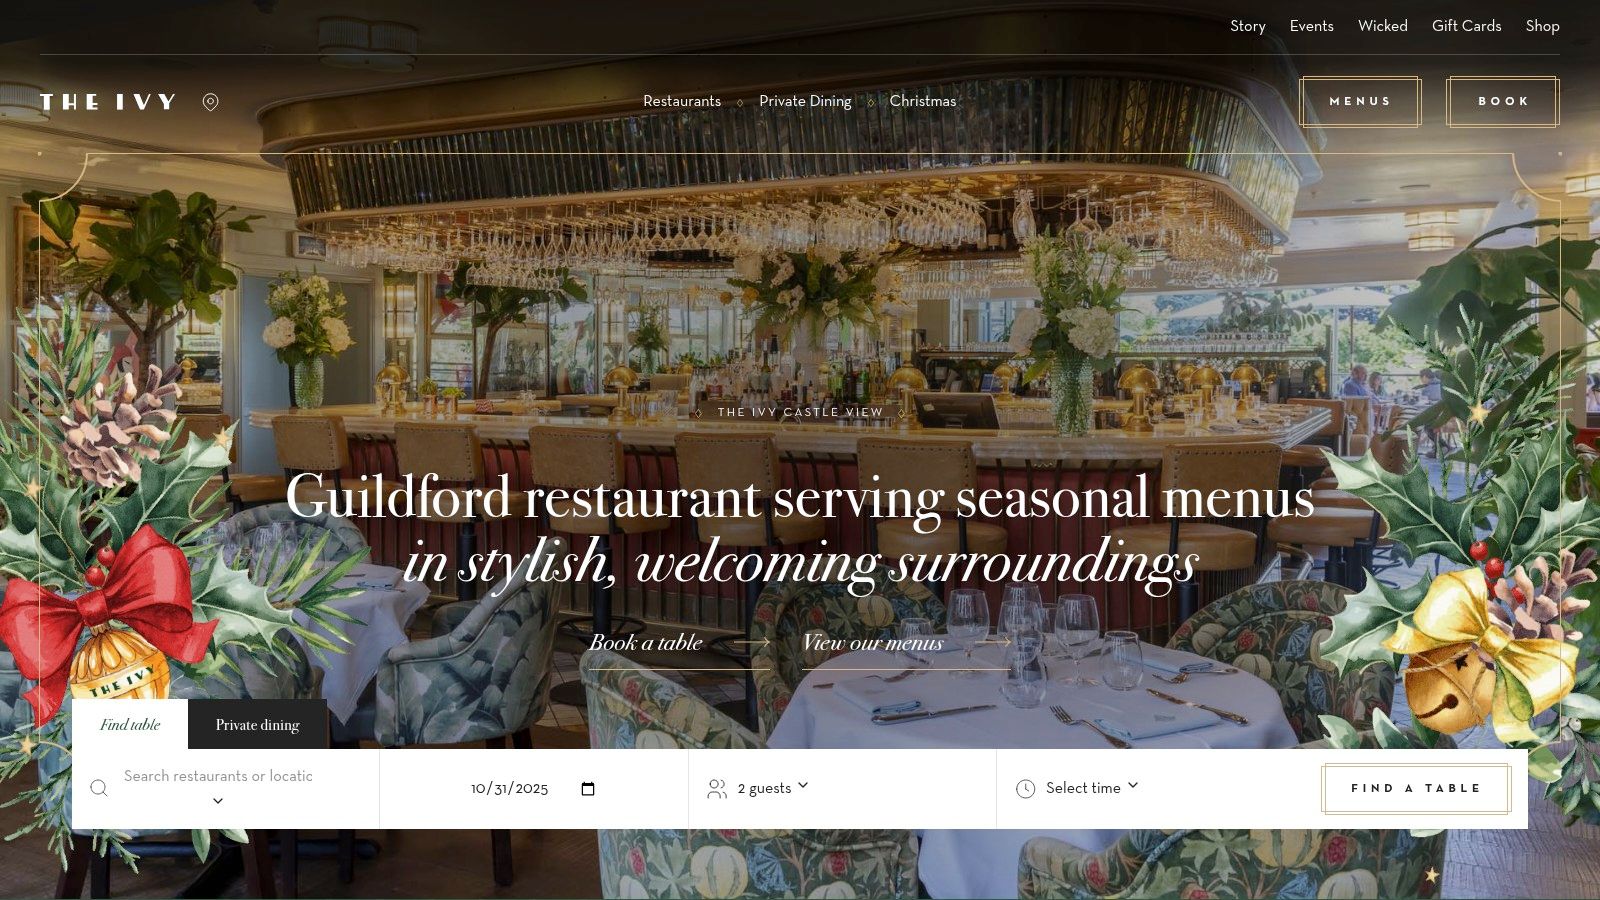The height and width of the screenshot is (900, 1600).
Task: Click the FIND A TABLE button
Action: click(x=1416, y=789)
